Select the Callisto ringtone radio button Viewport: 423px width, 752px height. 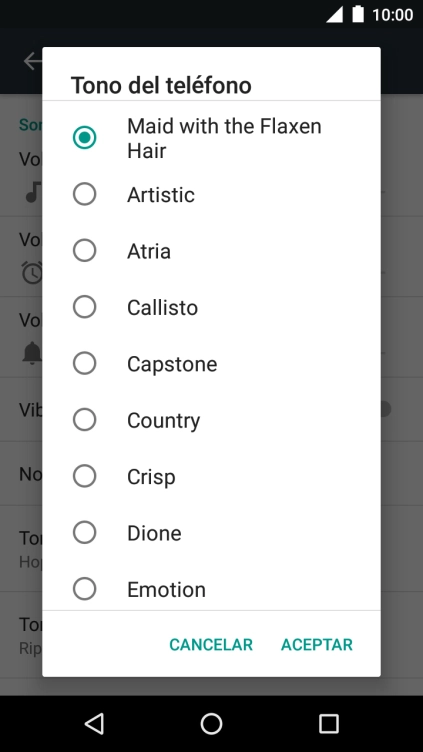click(84, 307)
